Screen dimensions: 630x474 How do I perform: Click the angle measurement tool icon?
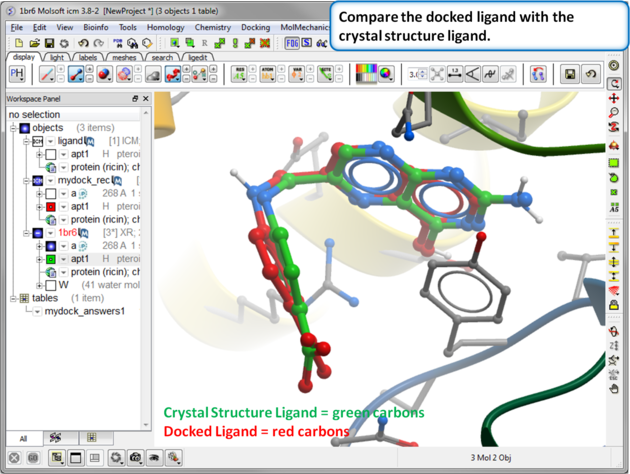point(473,75)
